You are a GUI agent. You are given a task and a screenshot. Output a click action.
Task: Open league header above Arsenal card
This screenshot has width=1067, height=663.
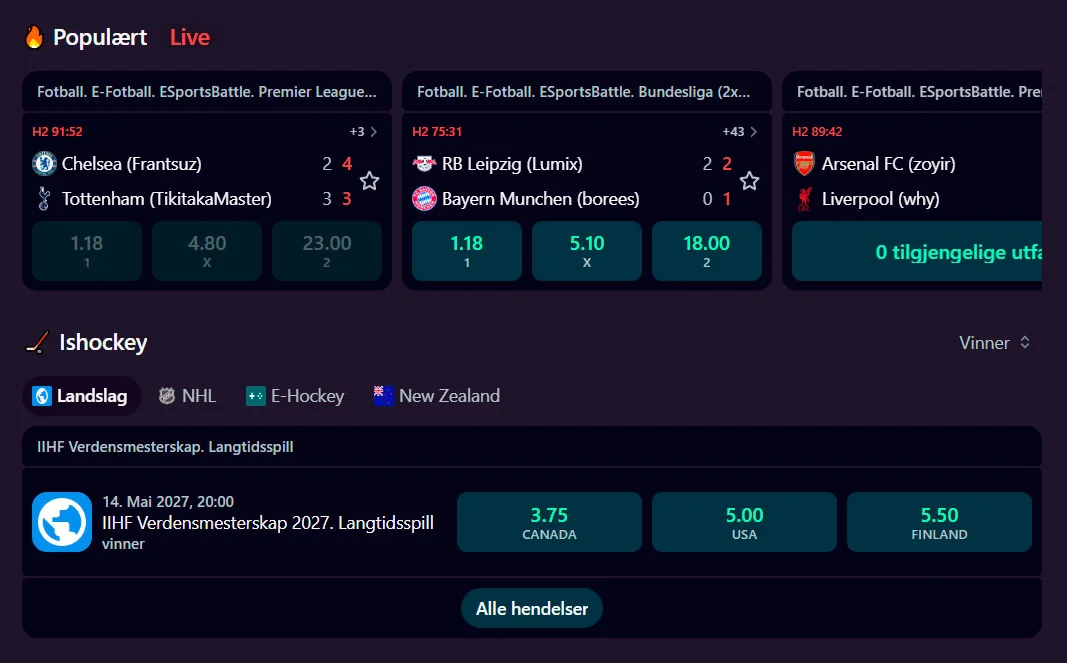pyautogui.click(x=913, y=92)
